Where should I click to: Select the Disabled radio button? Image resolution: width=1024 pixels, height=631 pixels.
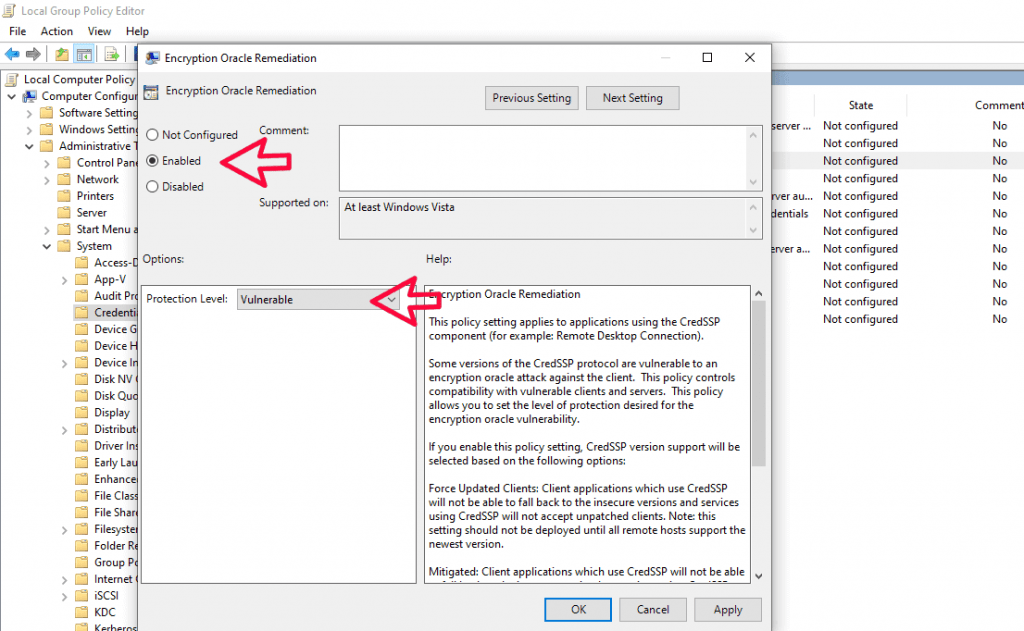153,186
